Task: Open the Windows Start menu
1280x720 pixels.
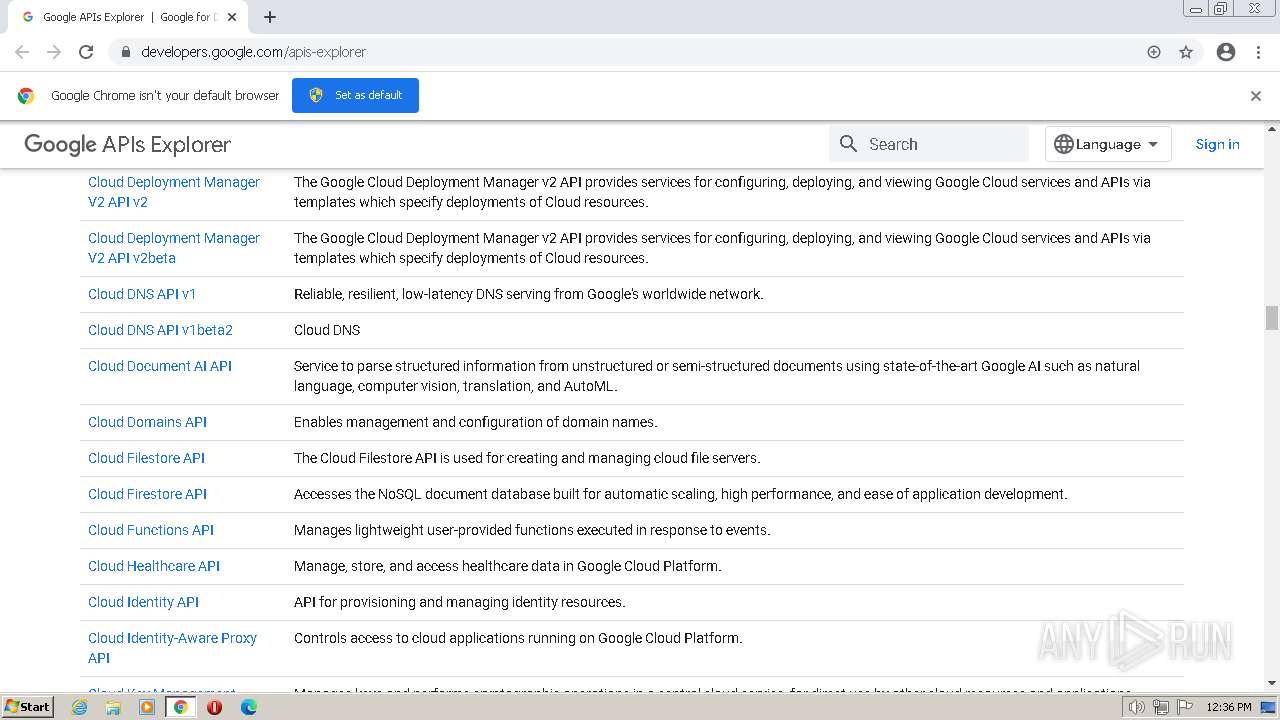Action: click(x=27, y=706)
